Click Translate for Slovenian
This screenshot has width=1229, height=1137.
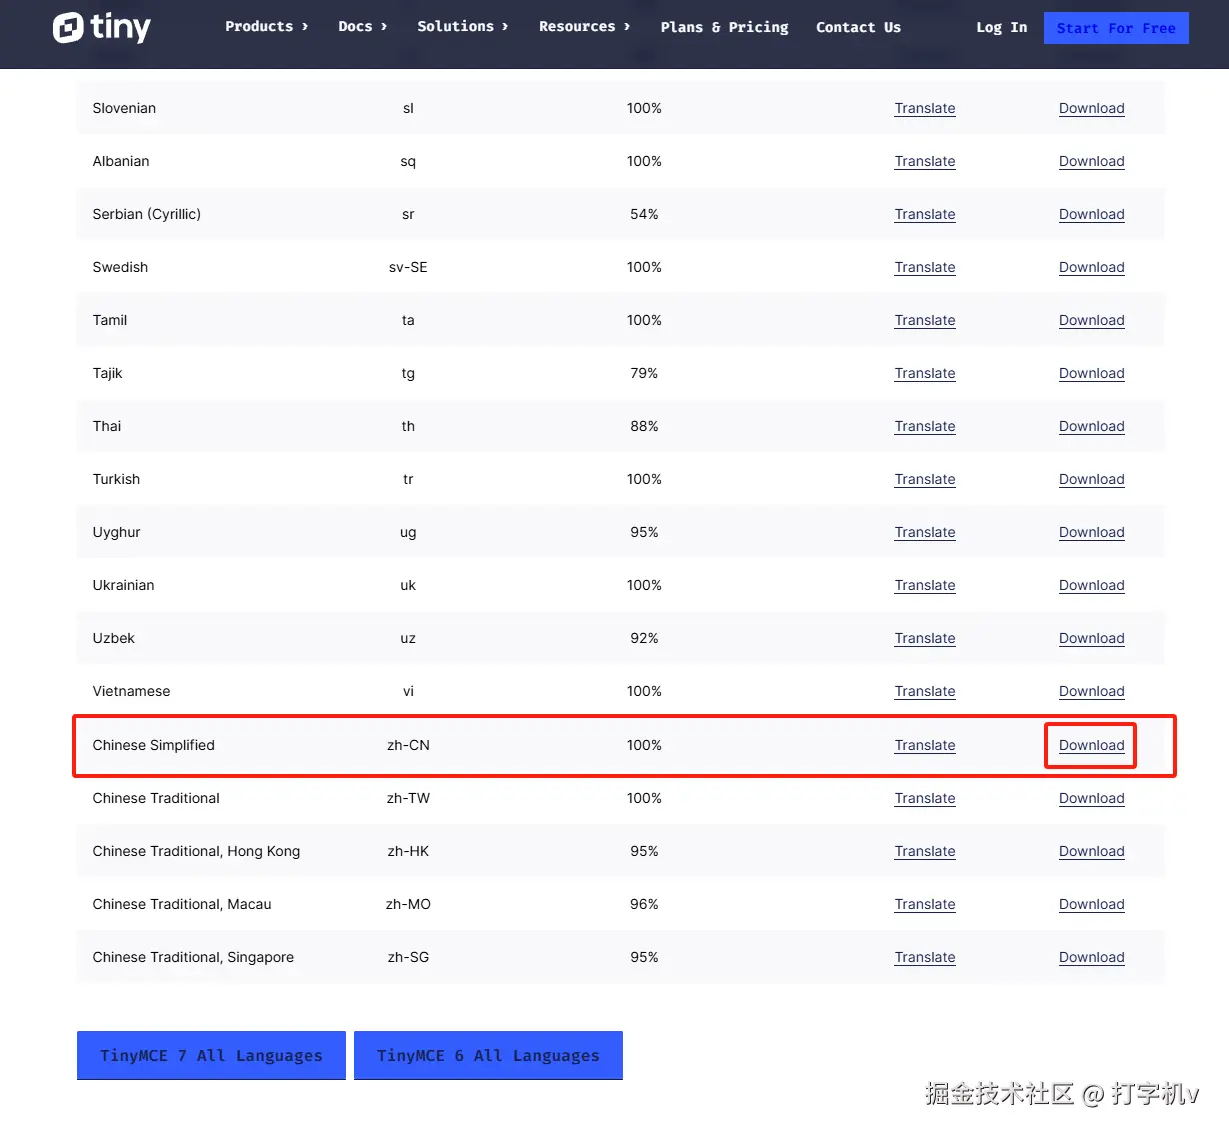tap(925, 108)
